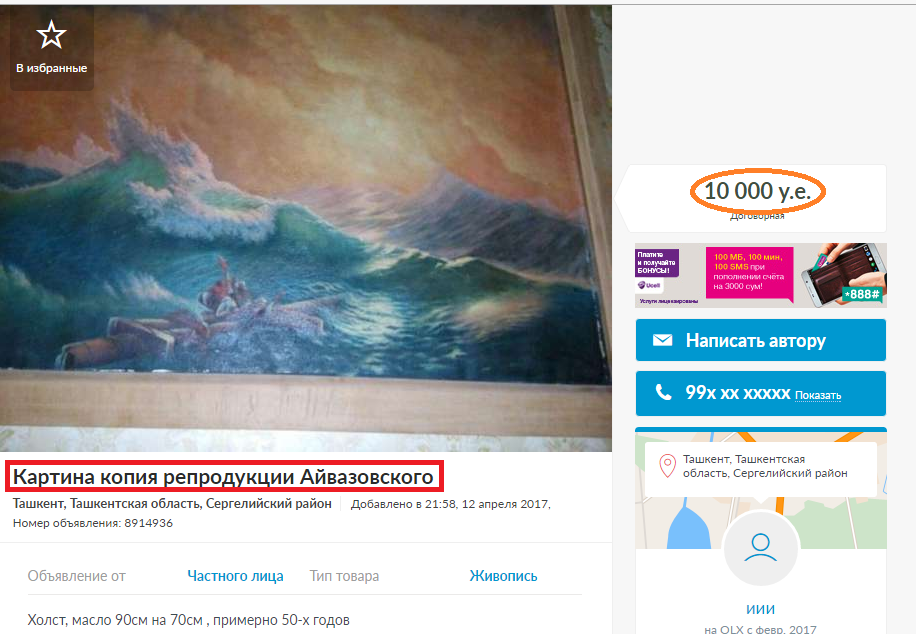The image size is (916, 634).
Task: Click the map location pin icon
Action: coord(667,466)
